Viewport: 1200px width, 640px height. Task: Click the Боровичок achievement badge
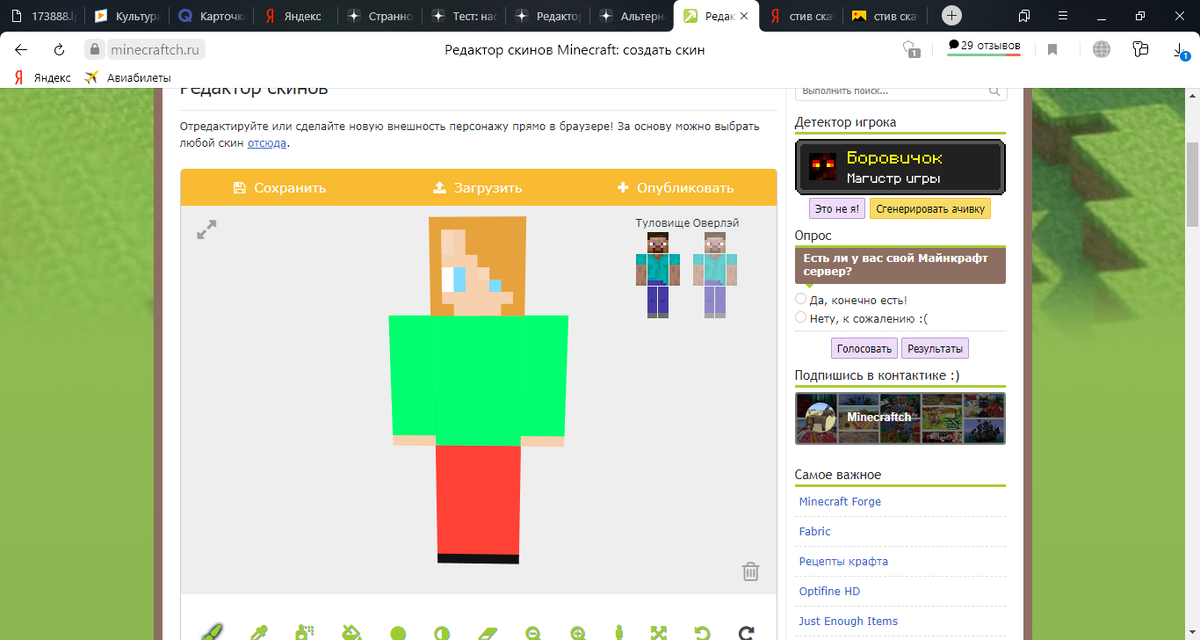[900, 167]
